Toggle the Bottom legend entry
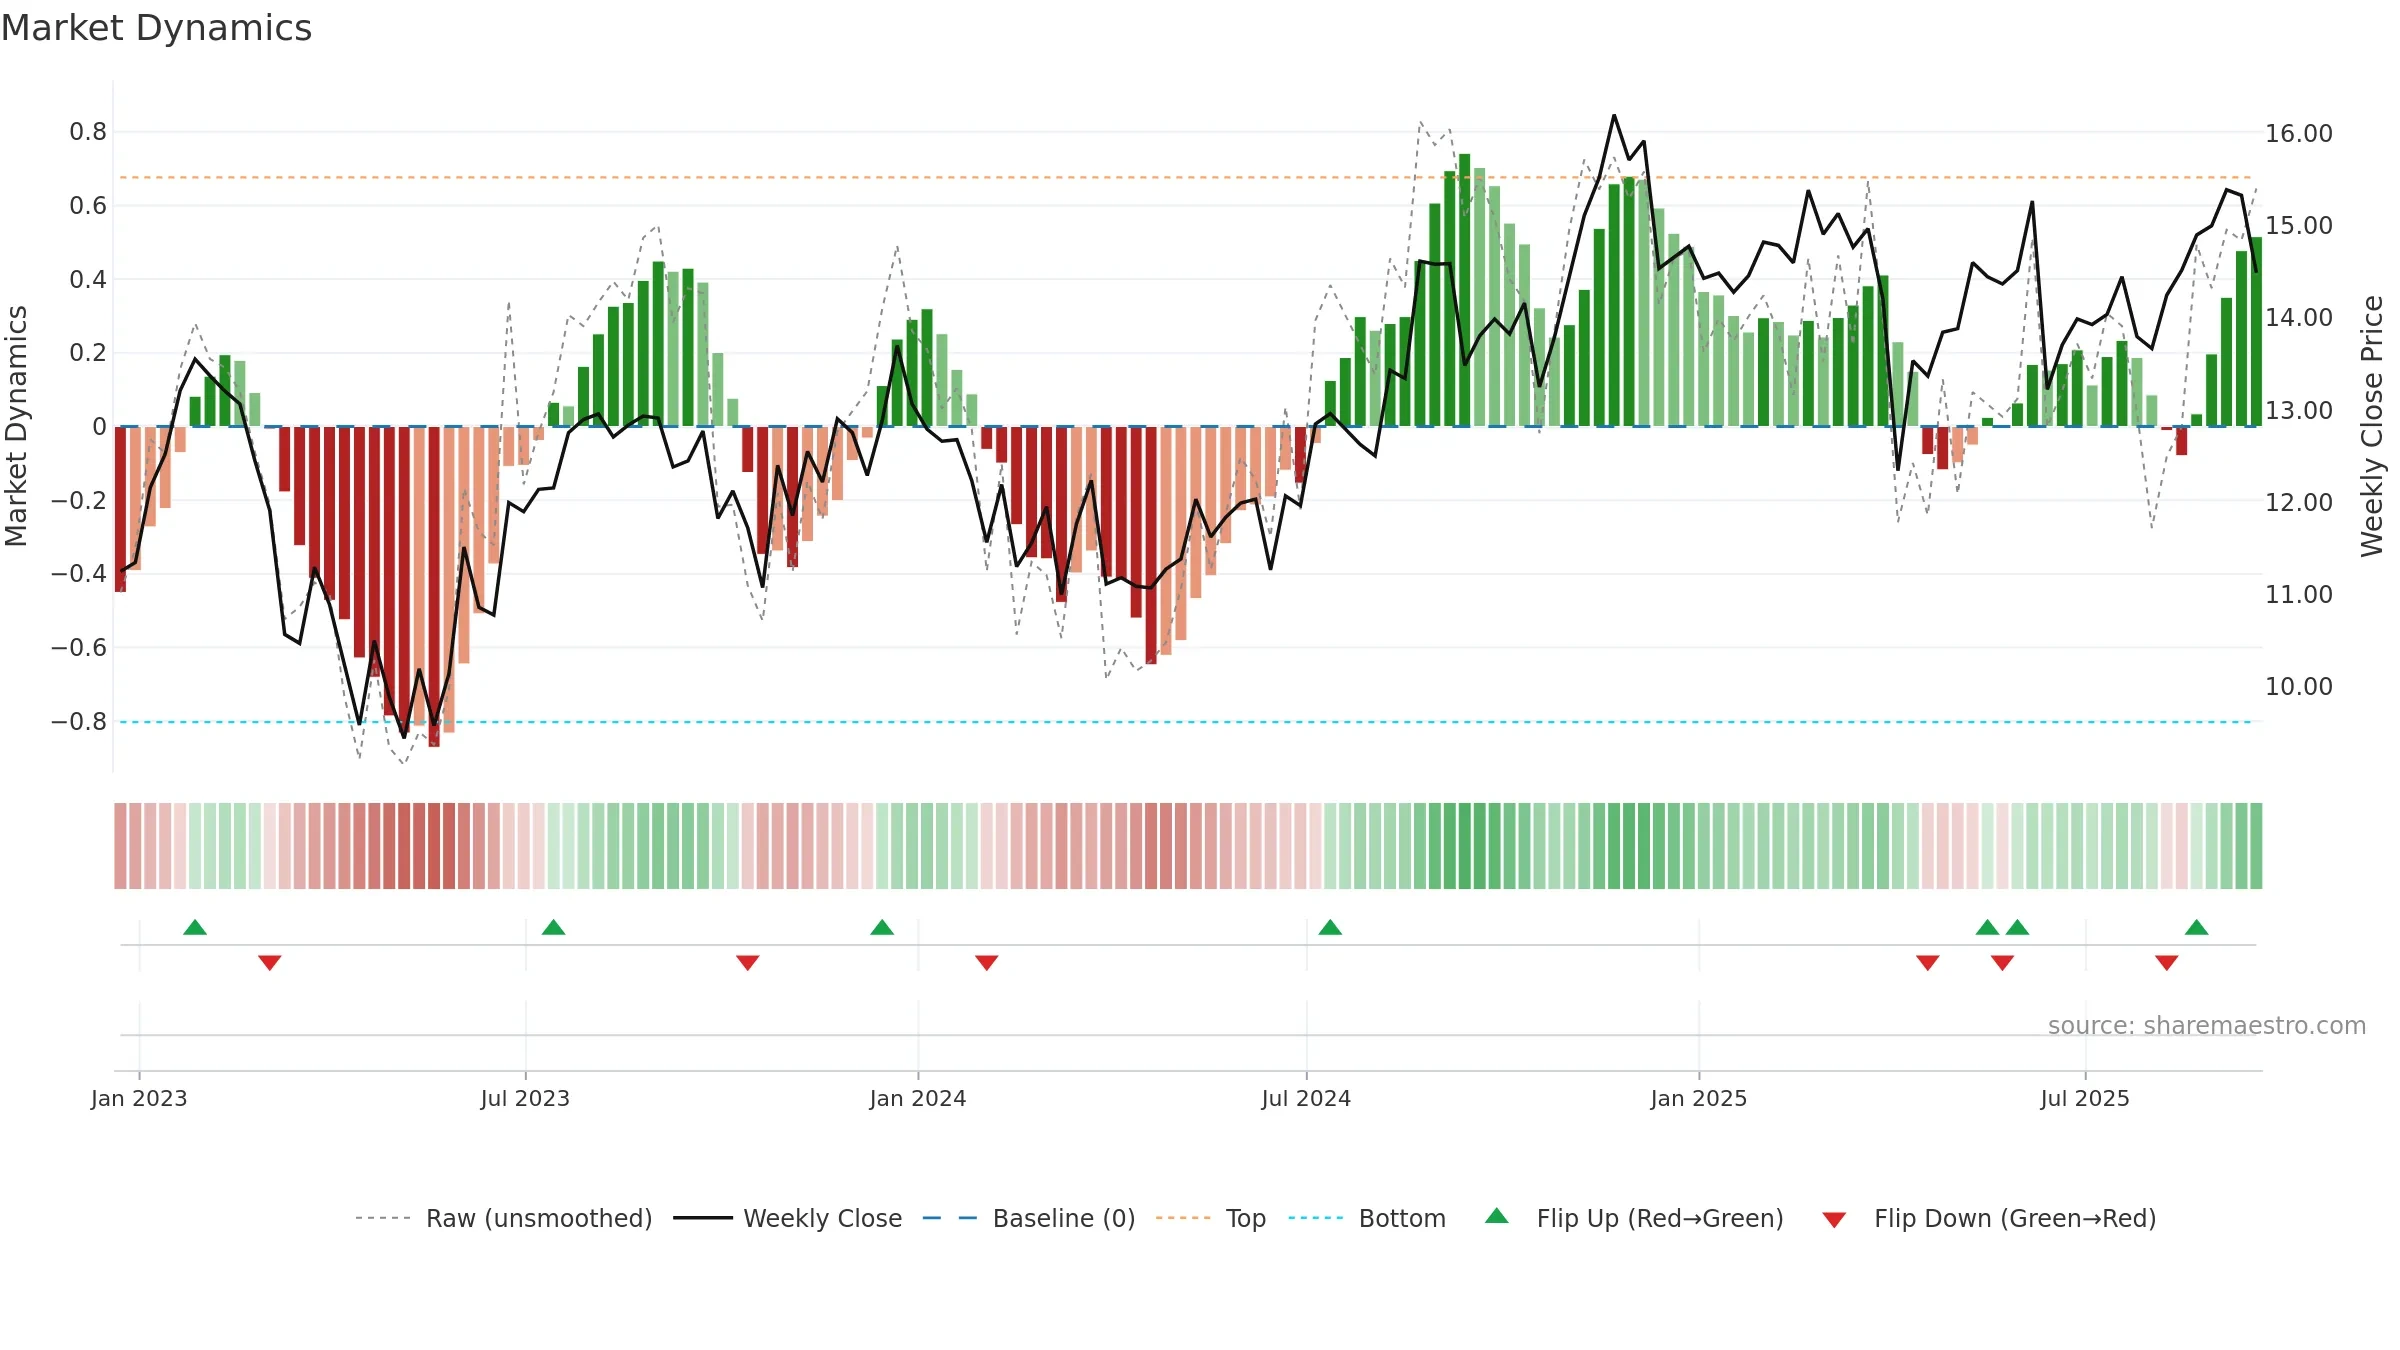2400x1350 pixels. tap(1367, 1218)
